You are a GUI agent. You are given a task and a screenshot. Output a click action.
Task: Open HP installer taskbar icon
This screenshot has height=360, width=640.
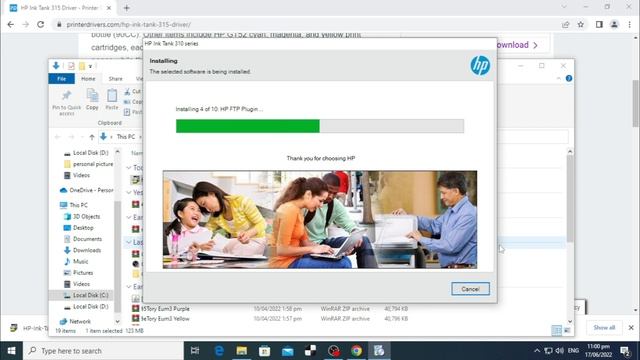click(379, 351)
